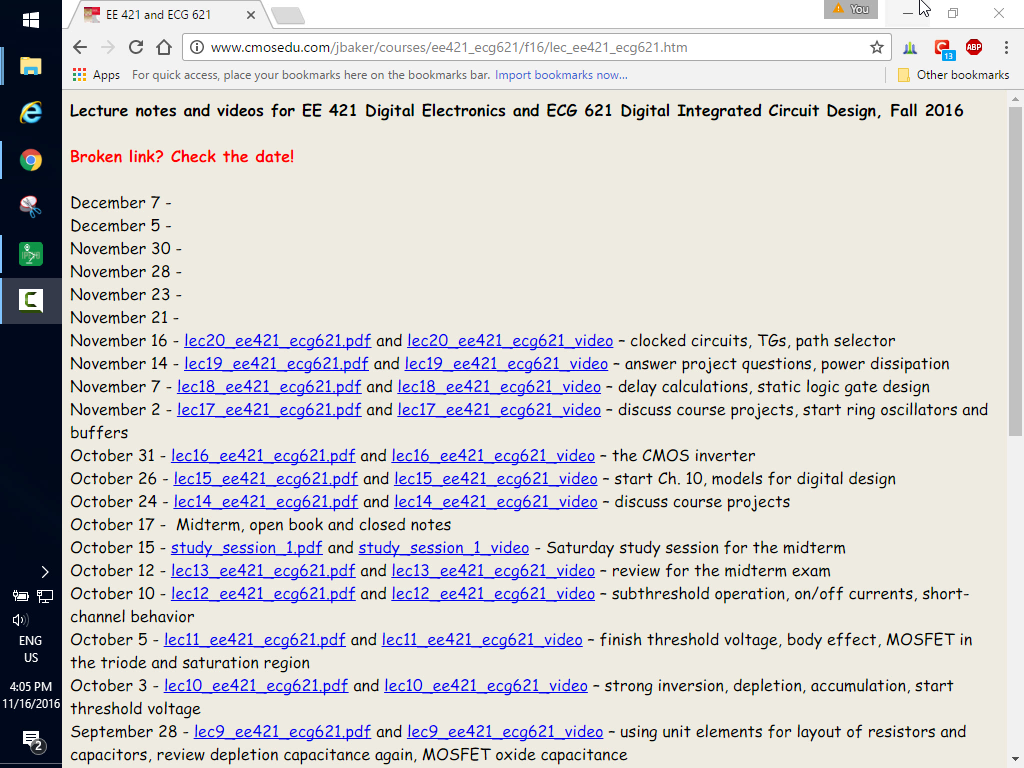Click the Import bookmarks now link
The height and width of the screenshot is (768, 1024).
pos(561,75)
